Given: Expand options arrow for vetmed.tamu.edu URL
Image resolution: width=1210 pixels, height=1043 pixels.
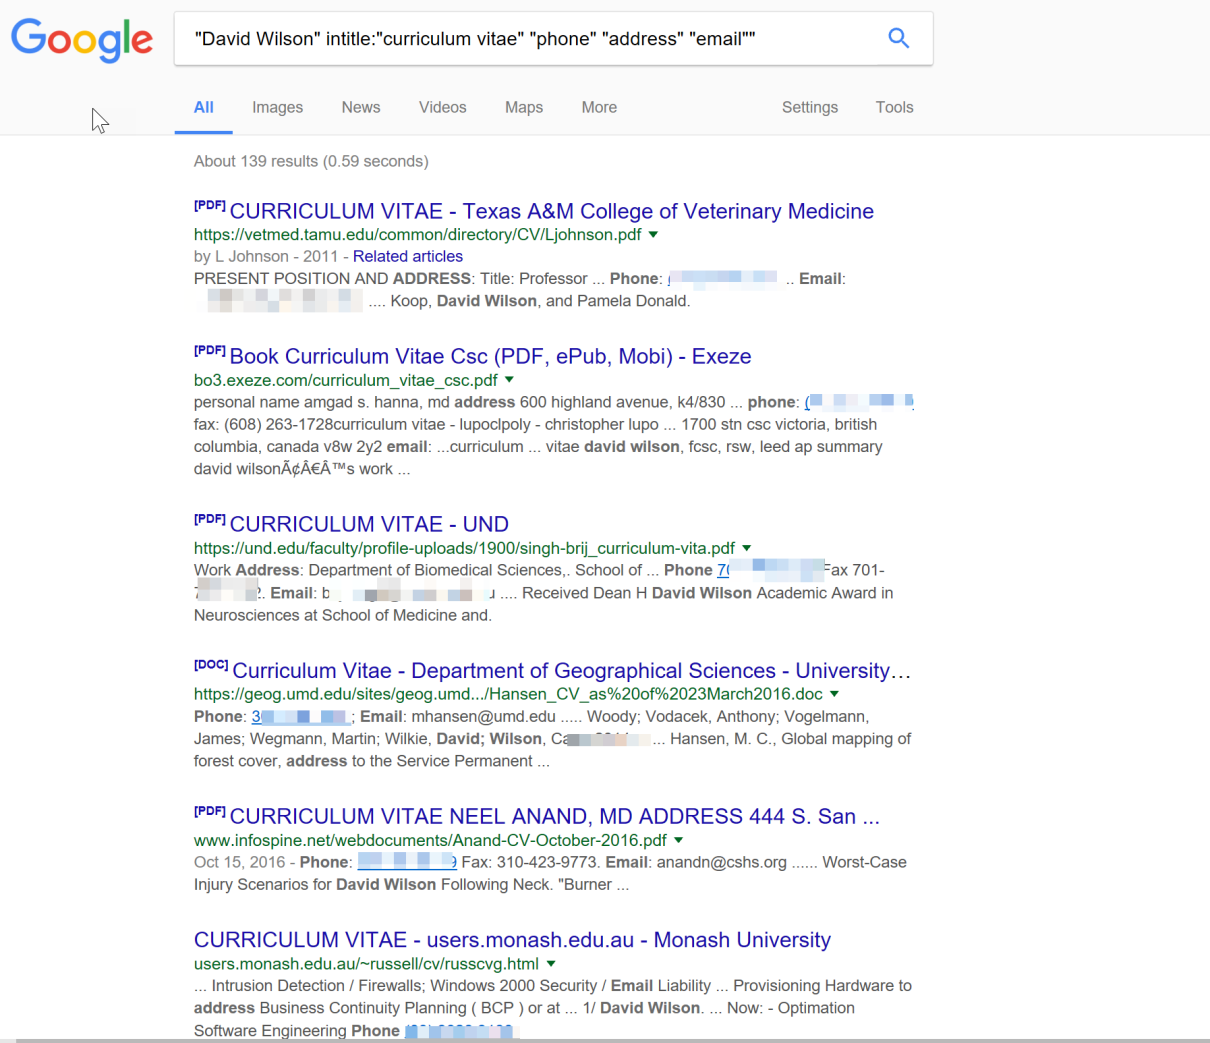Looking at the screenshot, I should tap(654, 235).
